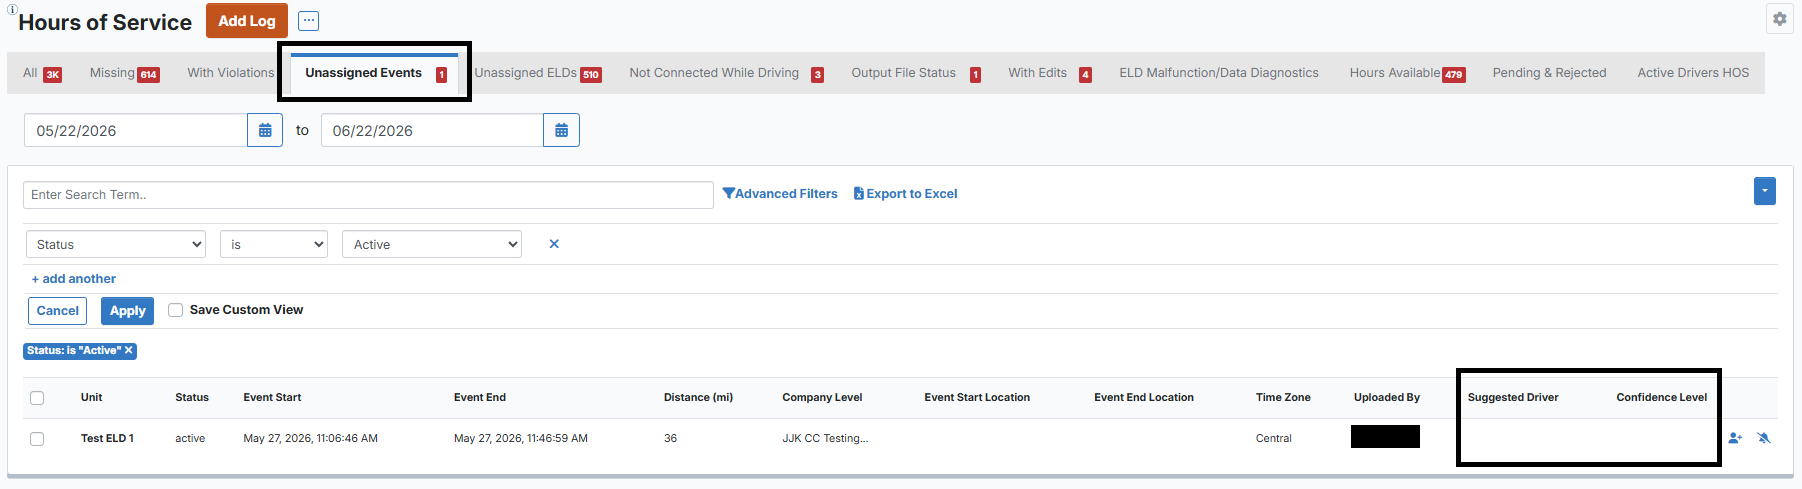The width and height of the screenshot is (1802, 489).
Task: Open Not Connected While Driving tab
Action: click(726, 73)
